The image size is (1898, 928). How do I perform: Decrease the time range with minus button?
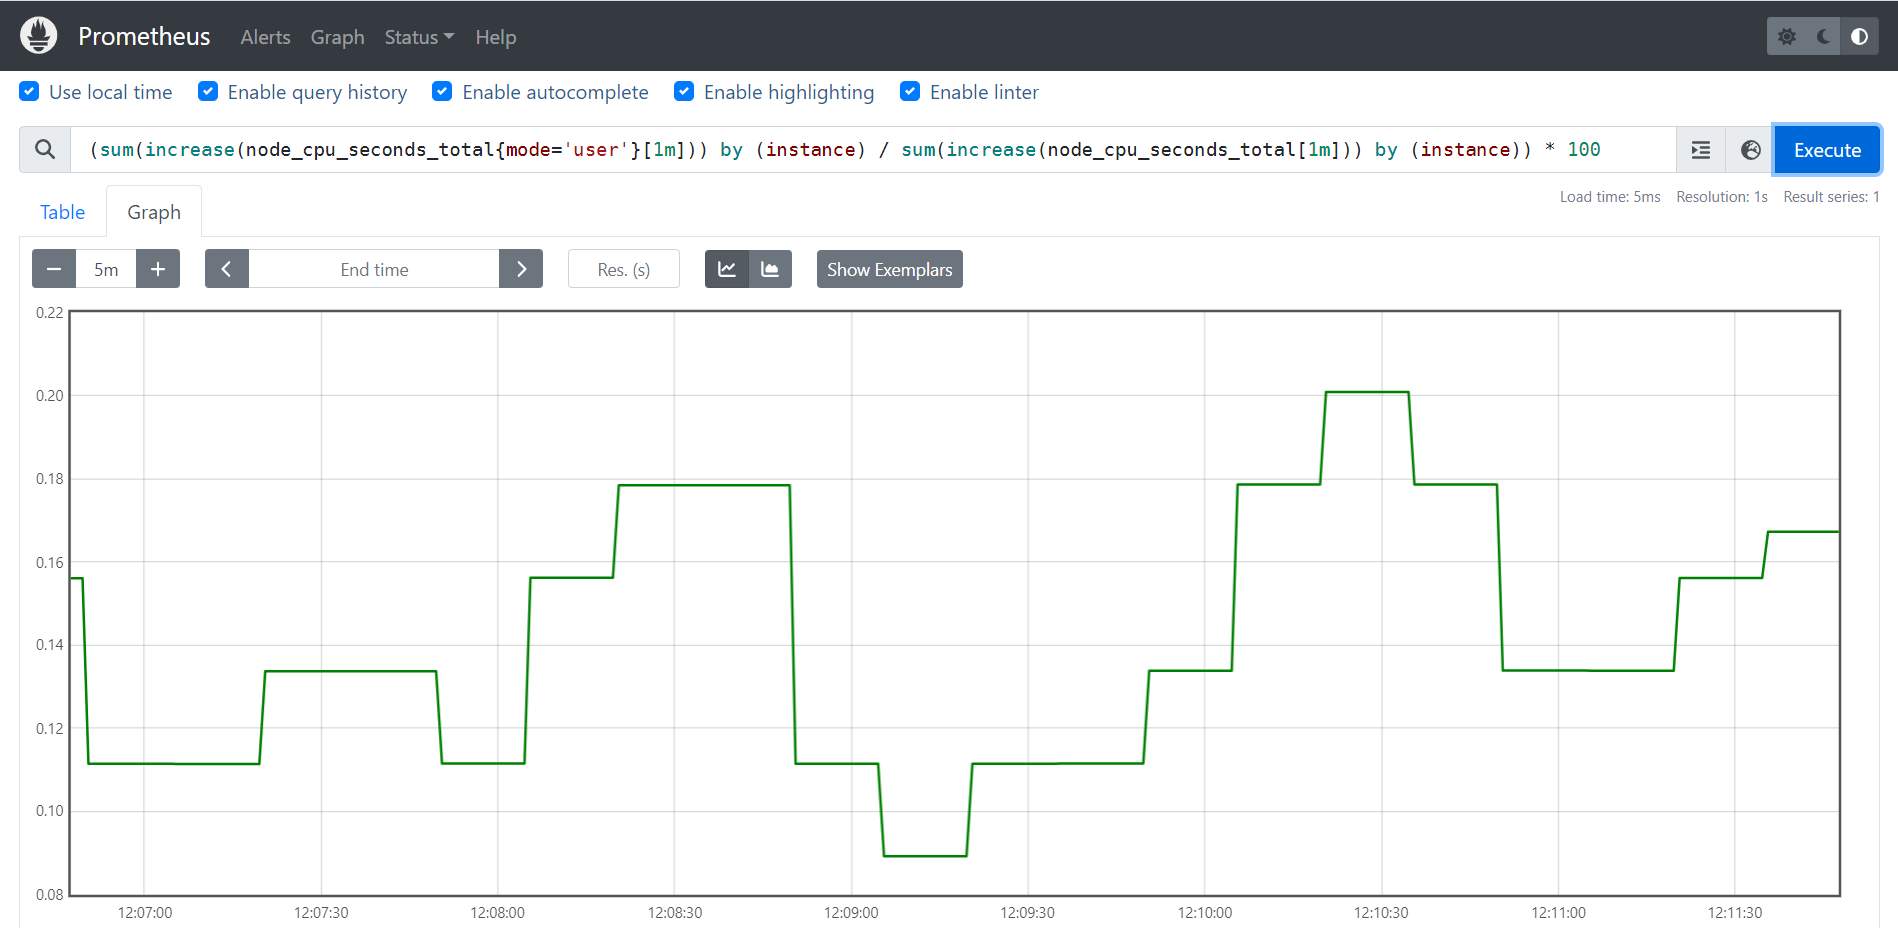click(54, 269)
